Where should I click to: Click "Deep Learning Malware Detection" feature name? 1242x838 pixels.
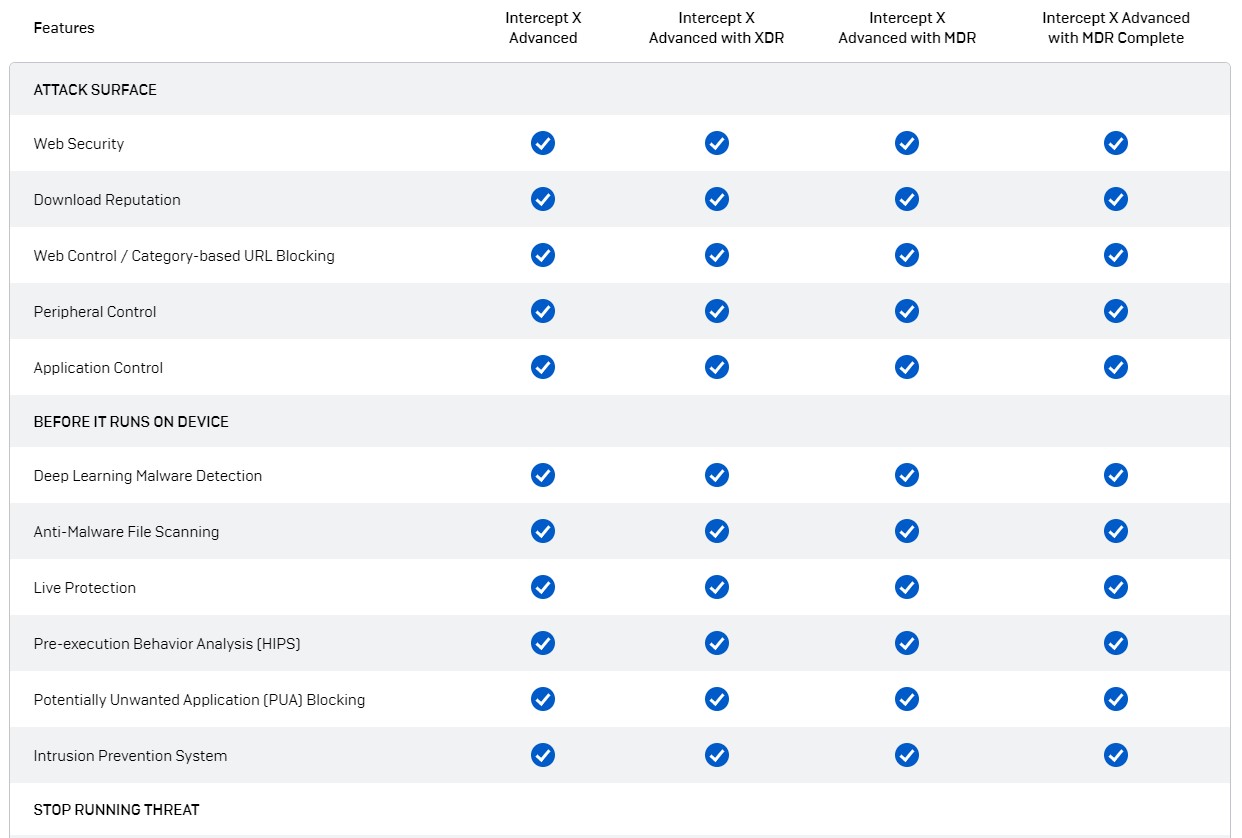coord(148,476)
